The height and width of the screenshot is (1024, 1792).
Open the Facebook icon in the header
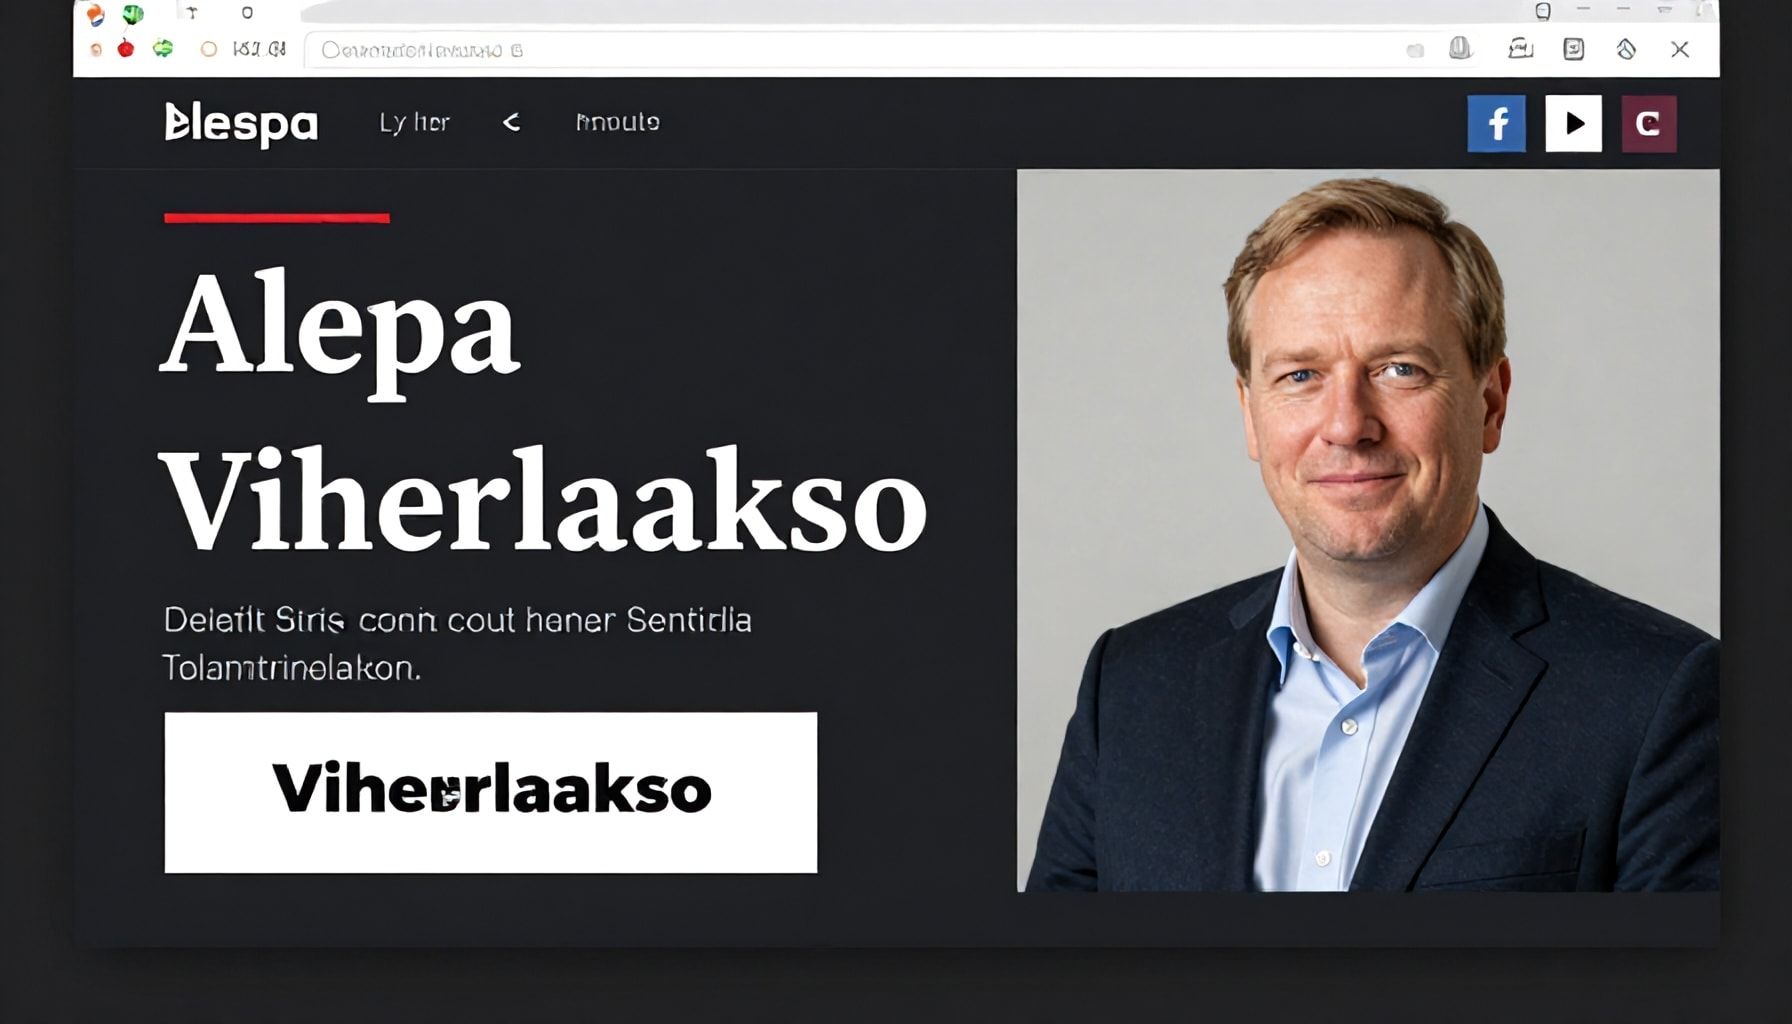point(1496,123)
